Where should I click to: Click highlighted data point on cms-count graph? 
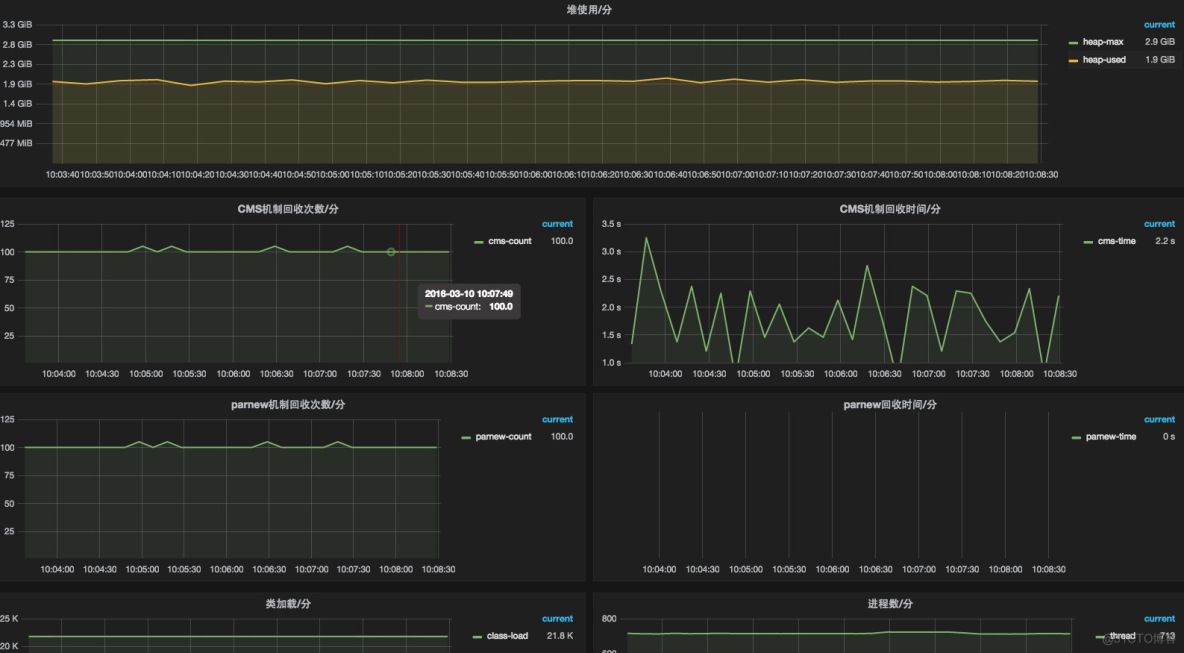coord(391,252)
